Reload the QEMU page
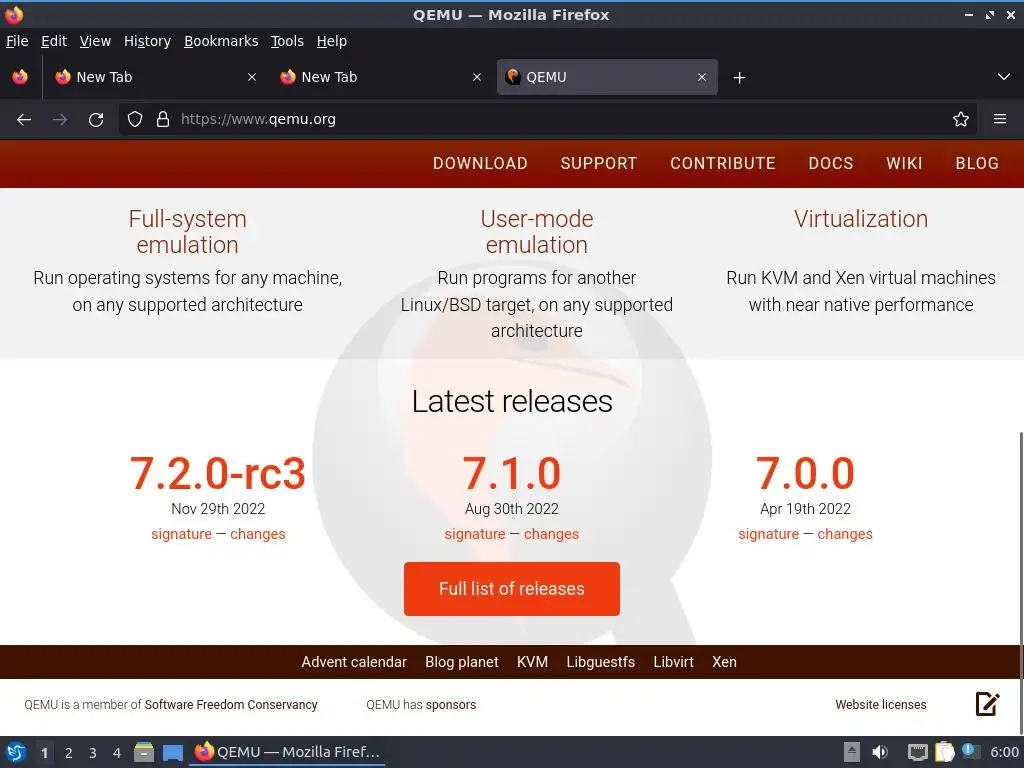Image resolution: width=1024 pixels, height=768 pixels. [x=96, y=120]
